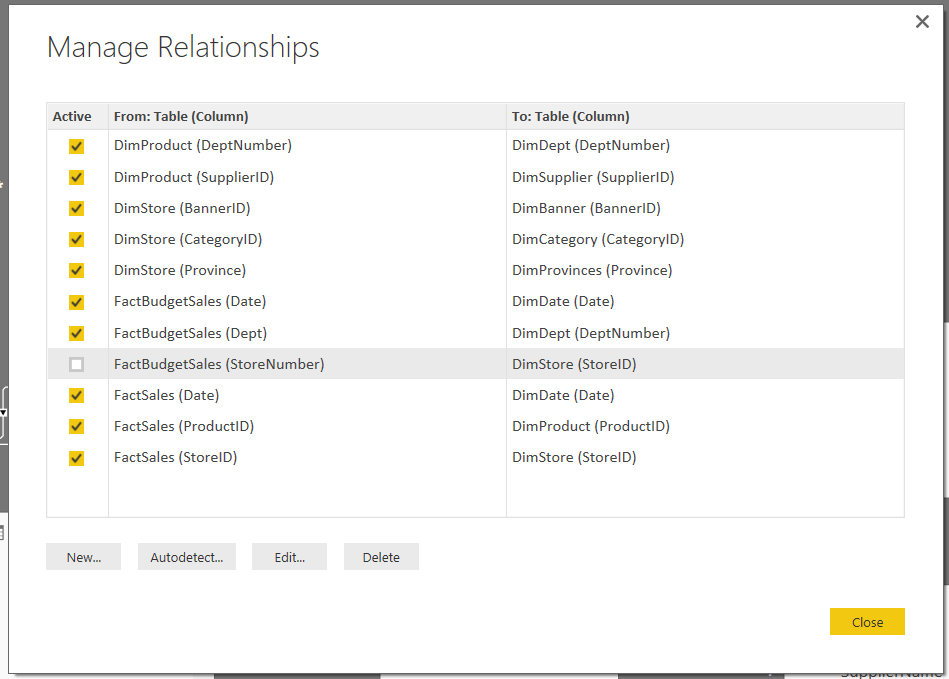Close the Manage Relationships dialog with X
Viewport: 949px width, 679px height.
click(x=922, y=22)
